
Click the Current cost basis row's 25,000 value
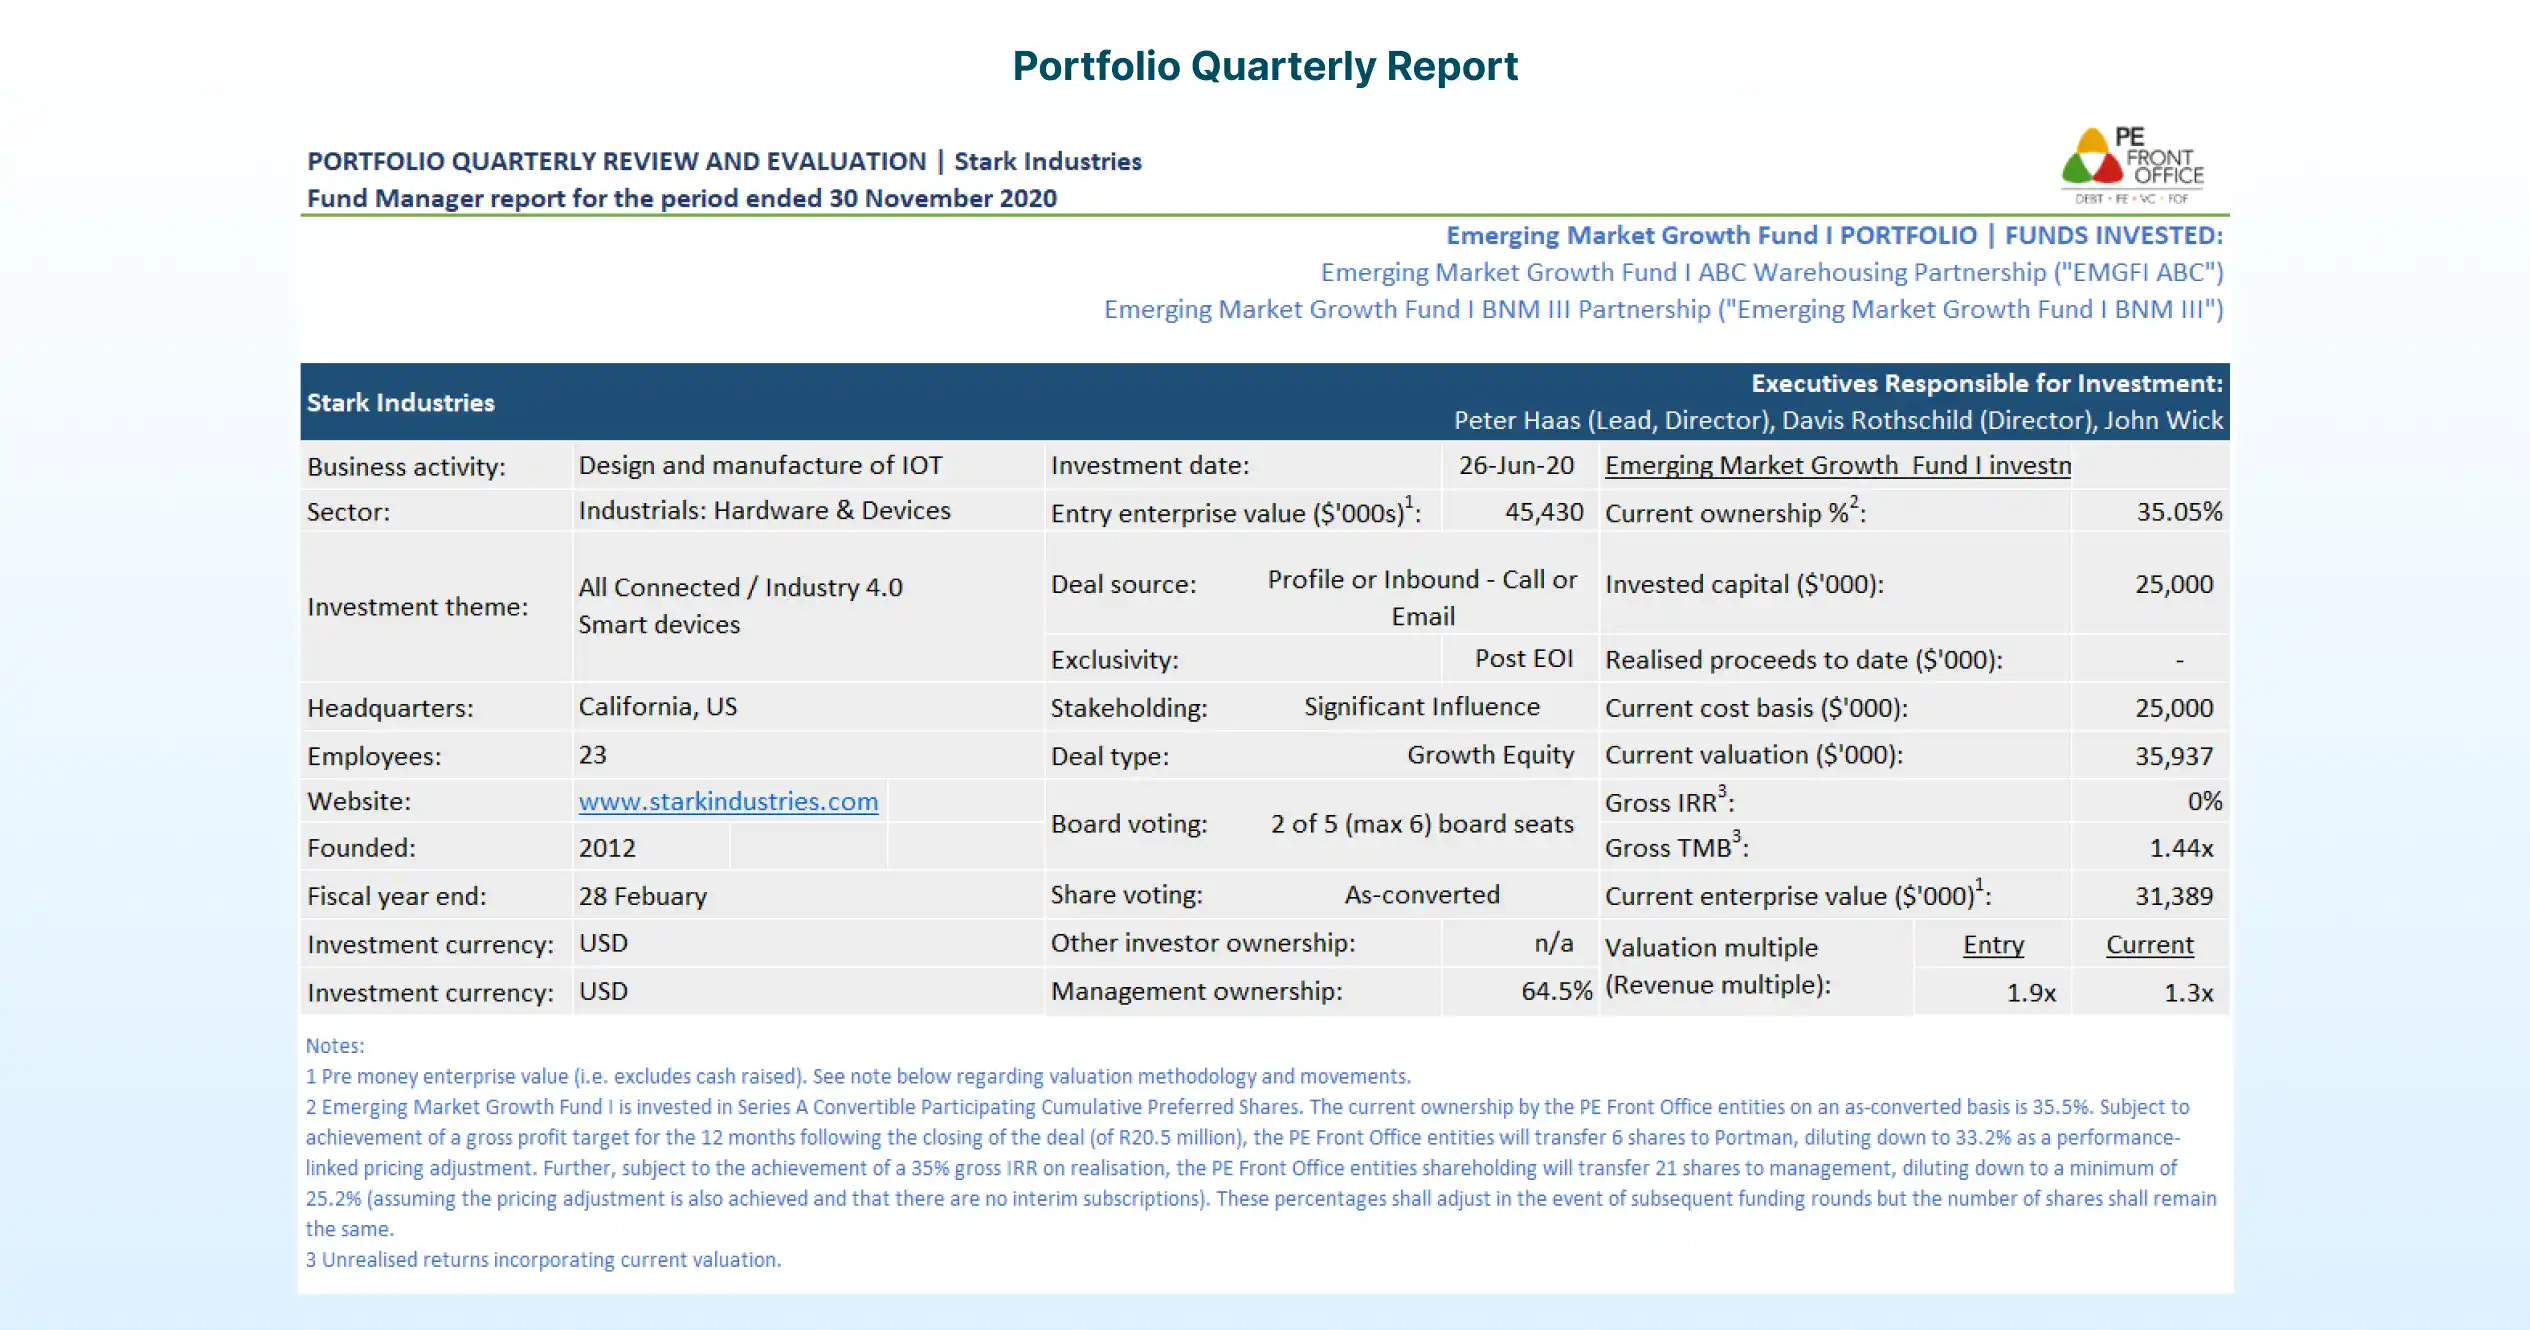[2174, 708]
